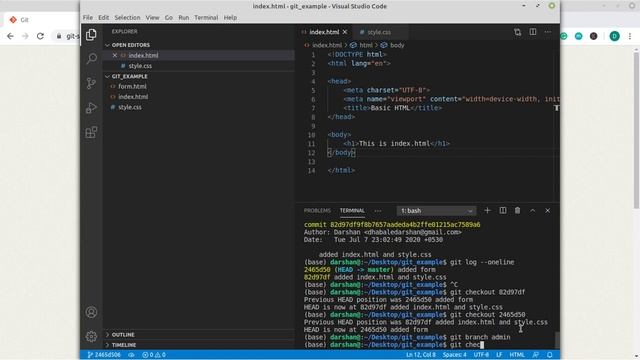
Task: Maximize the terminal panel size
Action: coord(533,211)
